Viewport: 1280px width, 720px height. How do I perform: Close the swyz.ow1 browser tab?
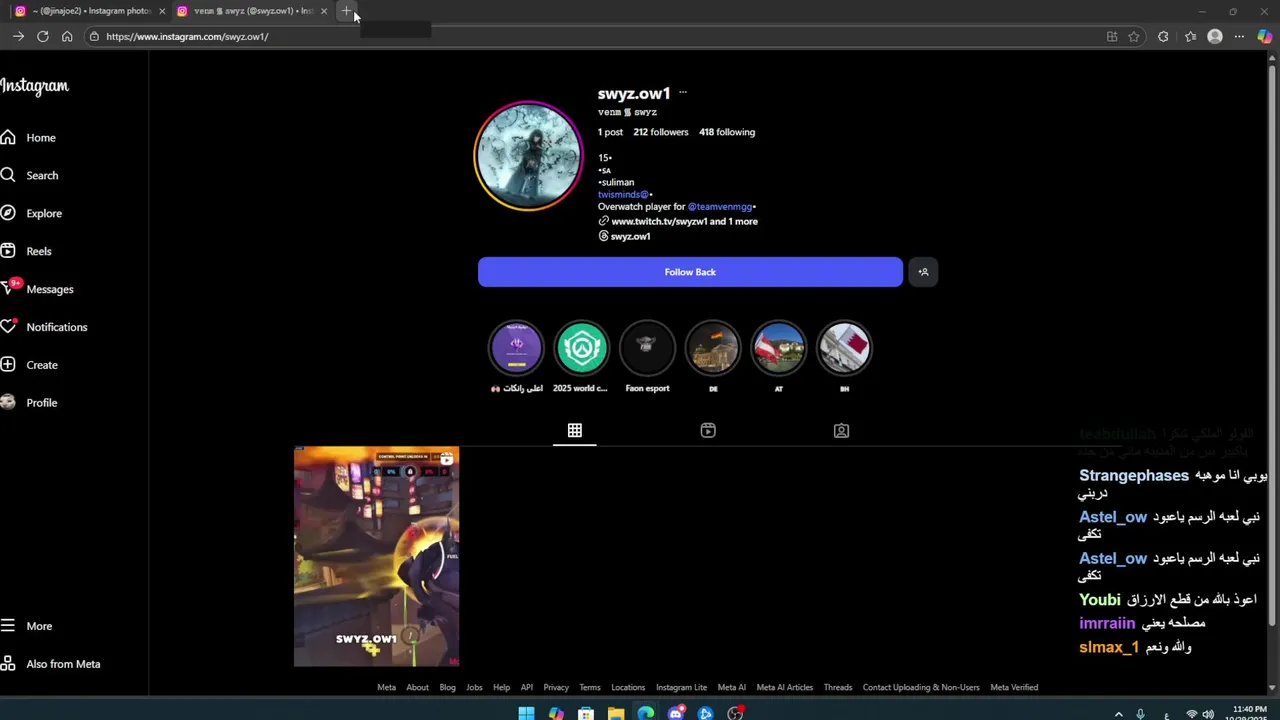324,11
